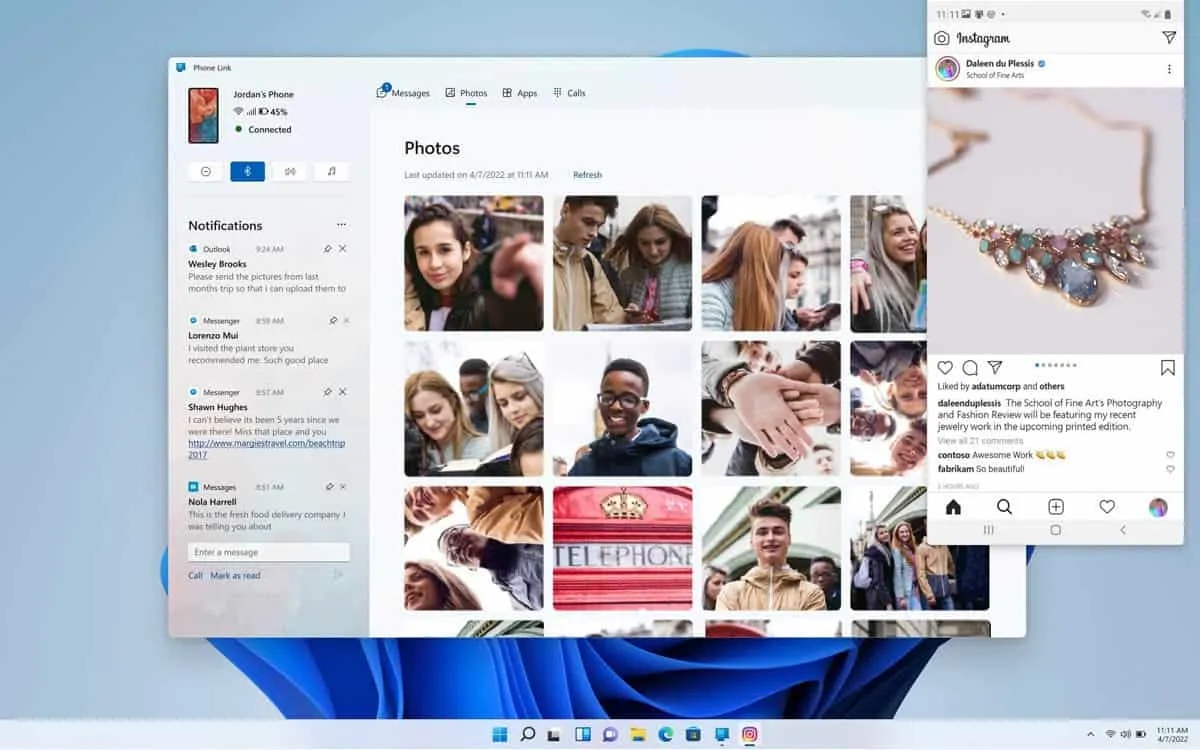Open comments using the speech bubble icon
The width and height of the screenshot is (1200, 750).
(970, 367)
